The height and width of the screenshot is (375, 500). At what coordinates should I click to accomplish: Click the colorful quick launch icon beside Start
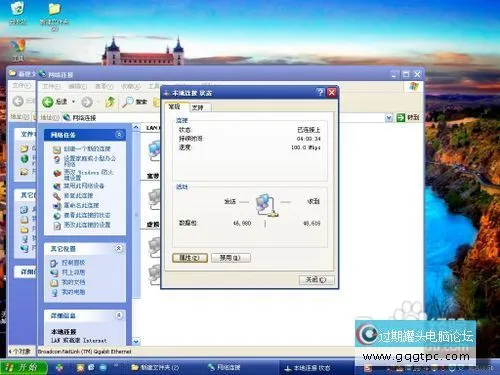59,367
